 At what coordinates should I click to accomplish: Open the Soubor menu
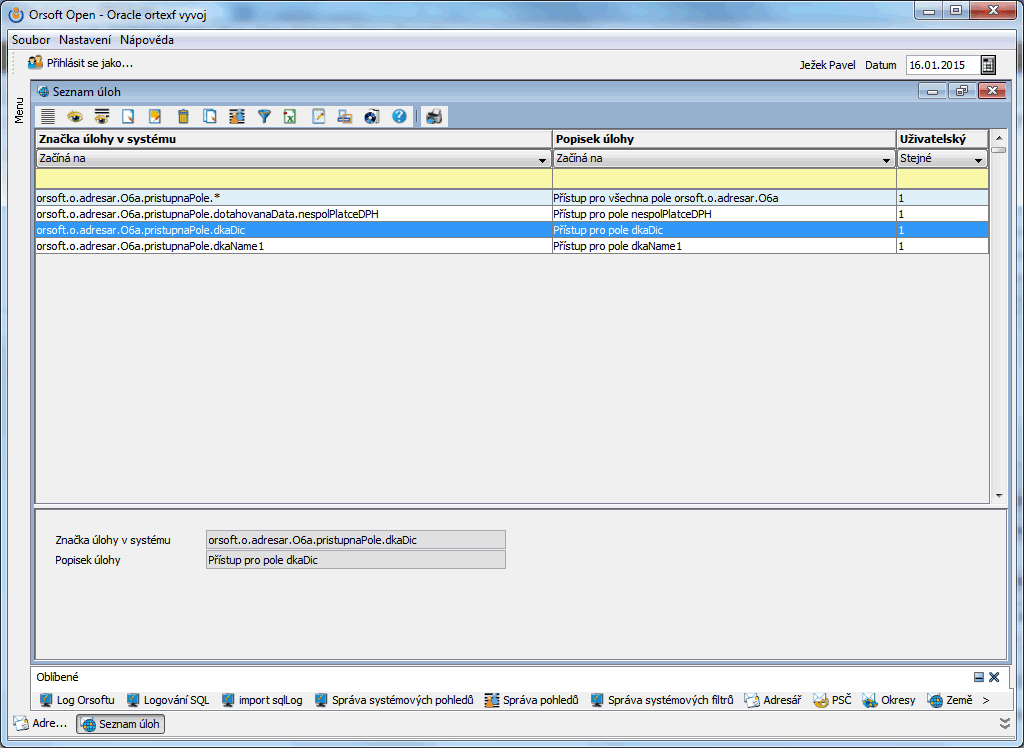click(x=31, y=40)
